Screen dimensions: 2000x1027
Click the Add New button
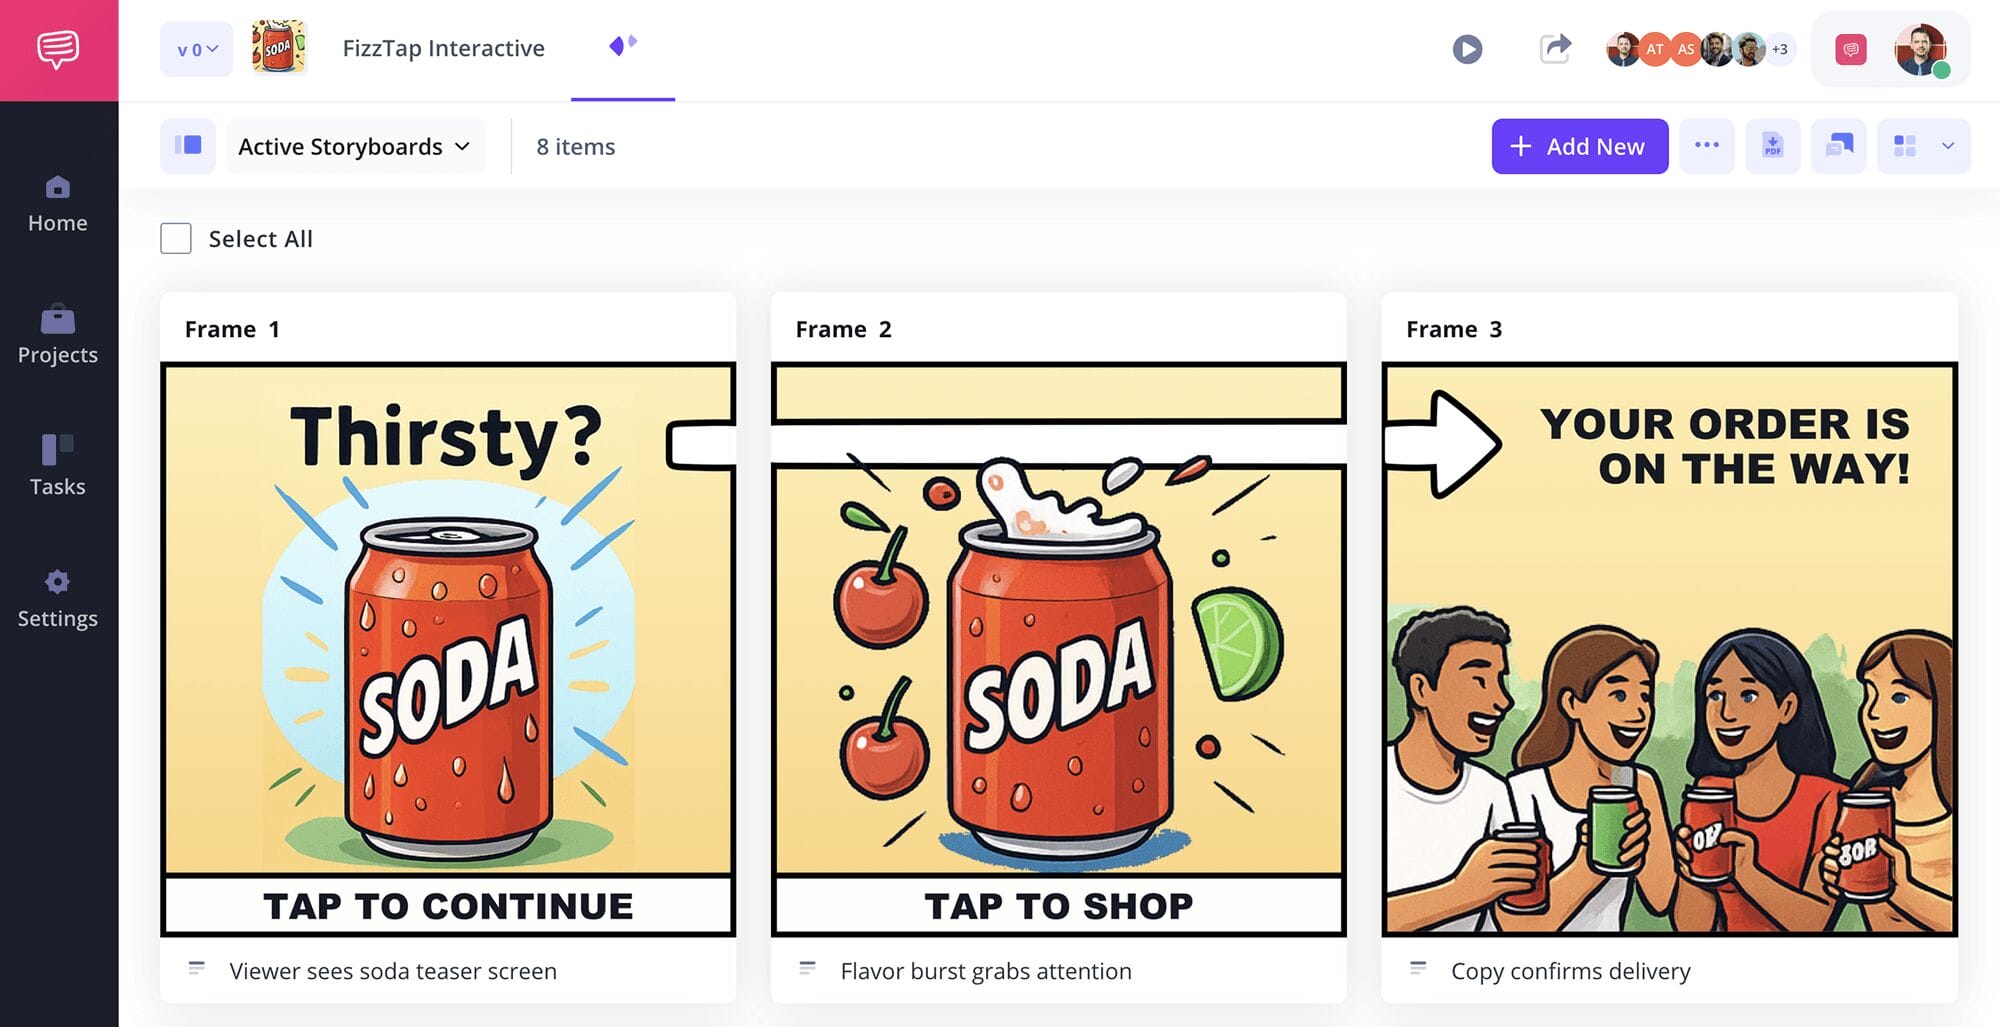pos(1580,146)
